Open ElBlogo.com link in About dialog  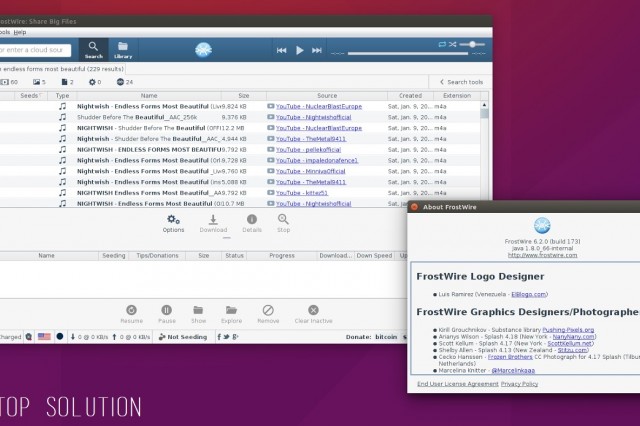(528, 294)
